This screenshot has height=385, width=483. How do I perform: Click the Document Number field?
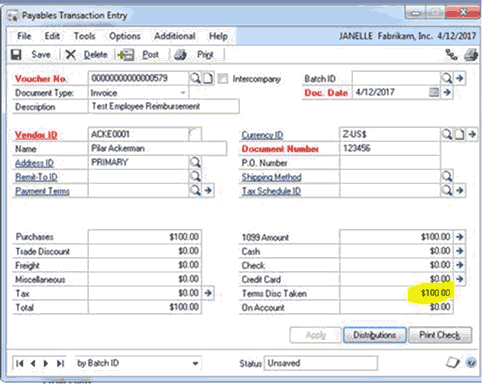pyautogui.click(x=390, y=148)
